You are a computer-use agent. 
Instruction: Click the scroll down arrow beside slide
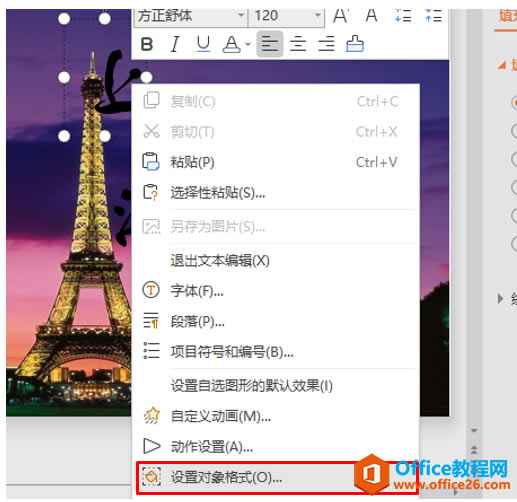coord(474,431)
